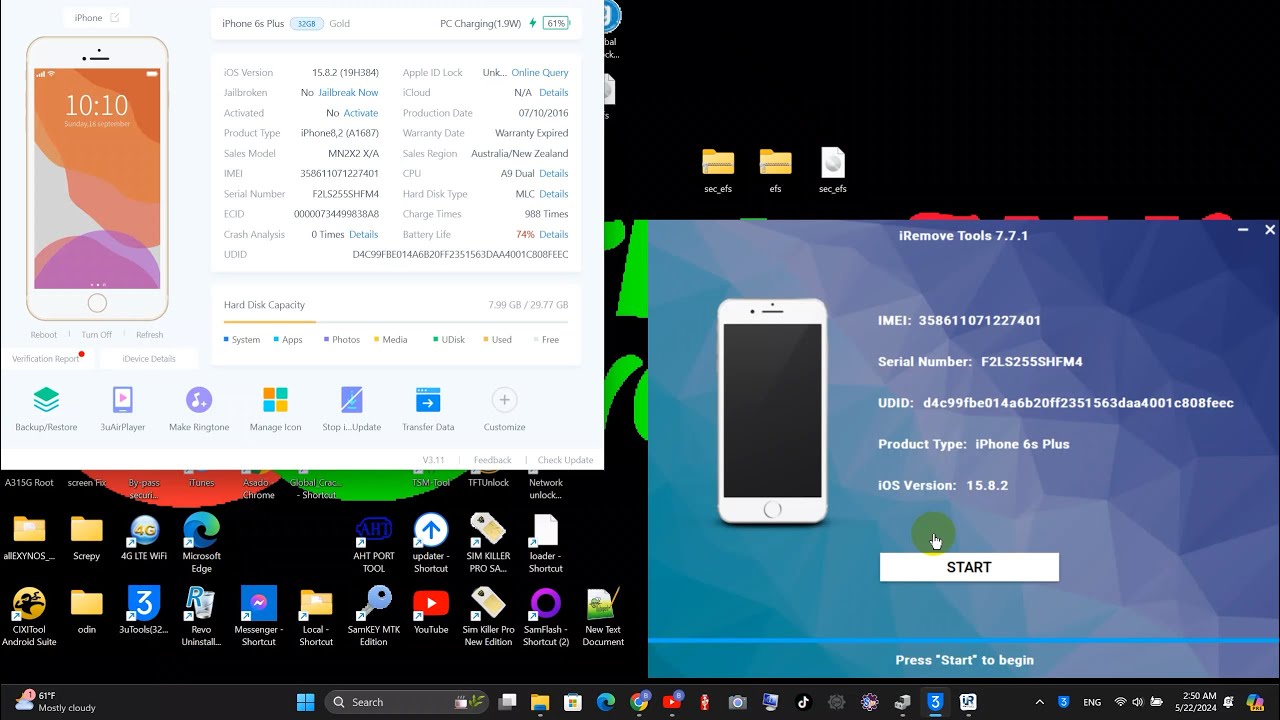
Task: Click the START button in iRemove Tools
Action: [x=969, y=567]
